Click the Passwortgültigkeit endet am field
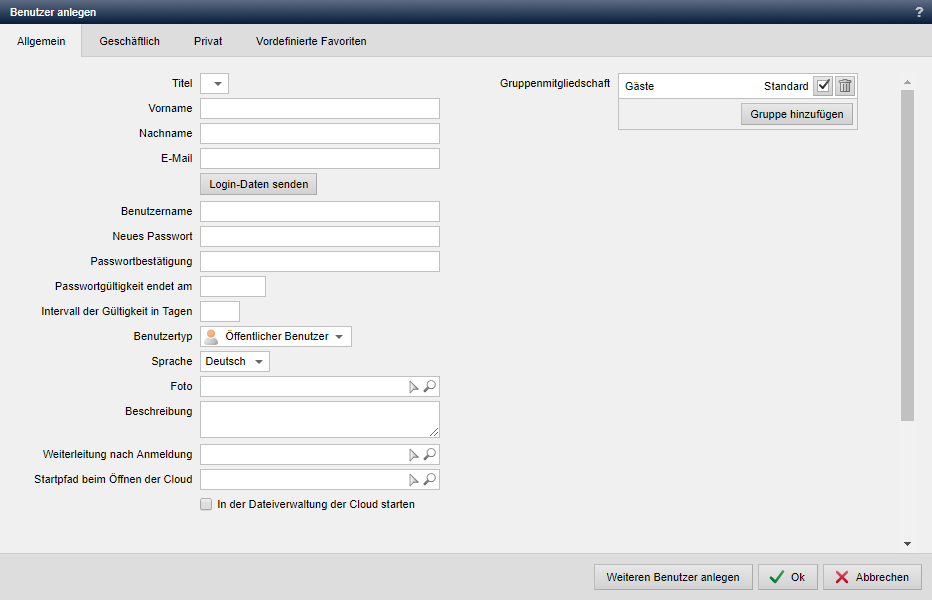 tap(233, 287)
